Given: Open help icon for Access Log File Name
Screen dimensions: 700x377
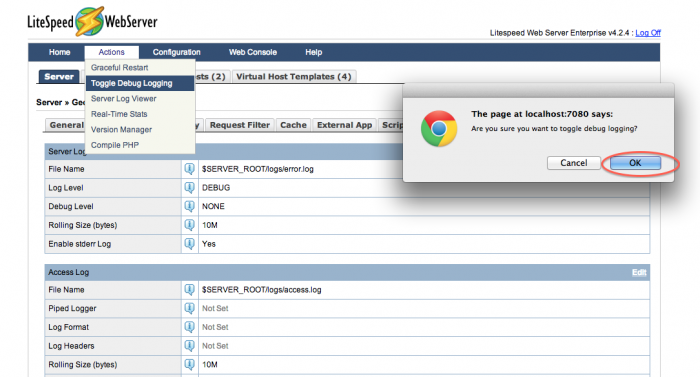Looking at the screenshot, I should (x=189, y=290).
